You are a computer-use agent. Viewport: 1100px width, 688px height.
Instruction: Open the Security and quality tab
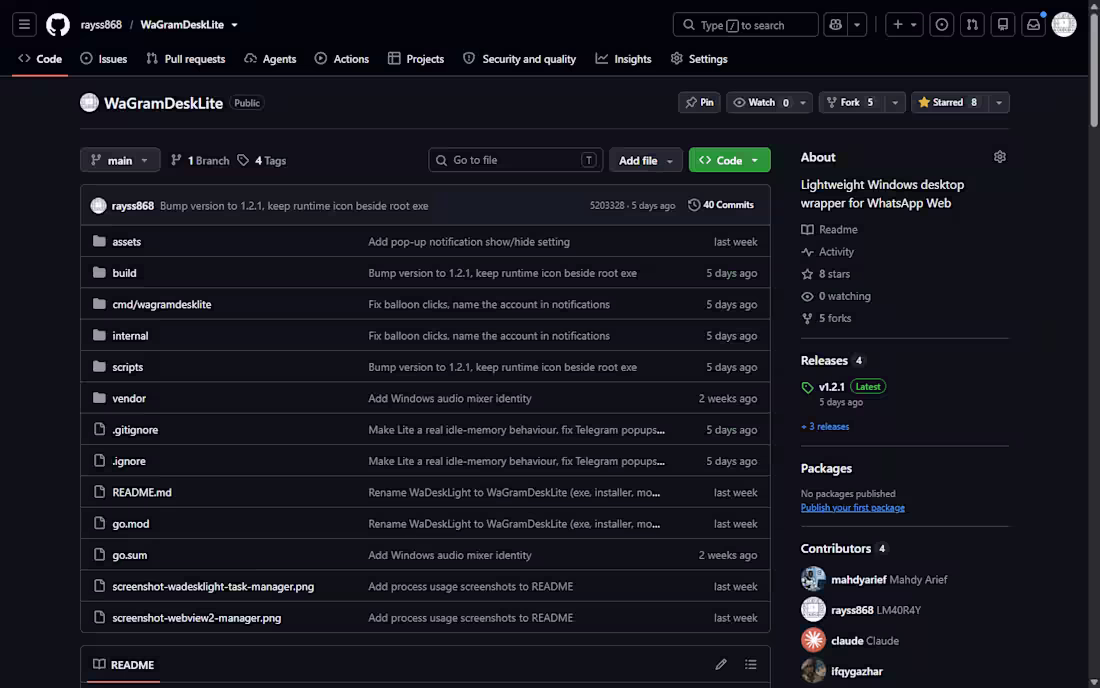520,59
